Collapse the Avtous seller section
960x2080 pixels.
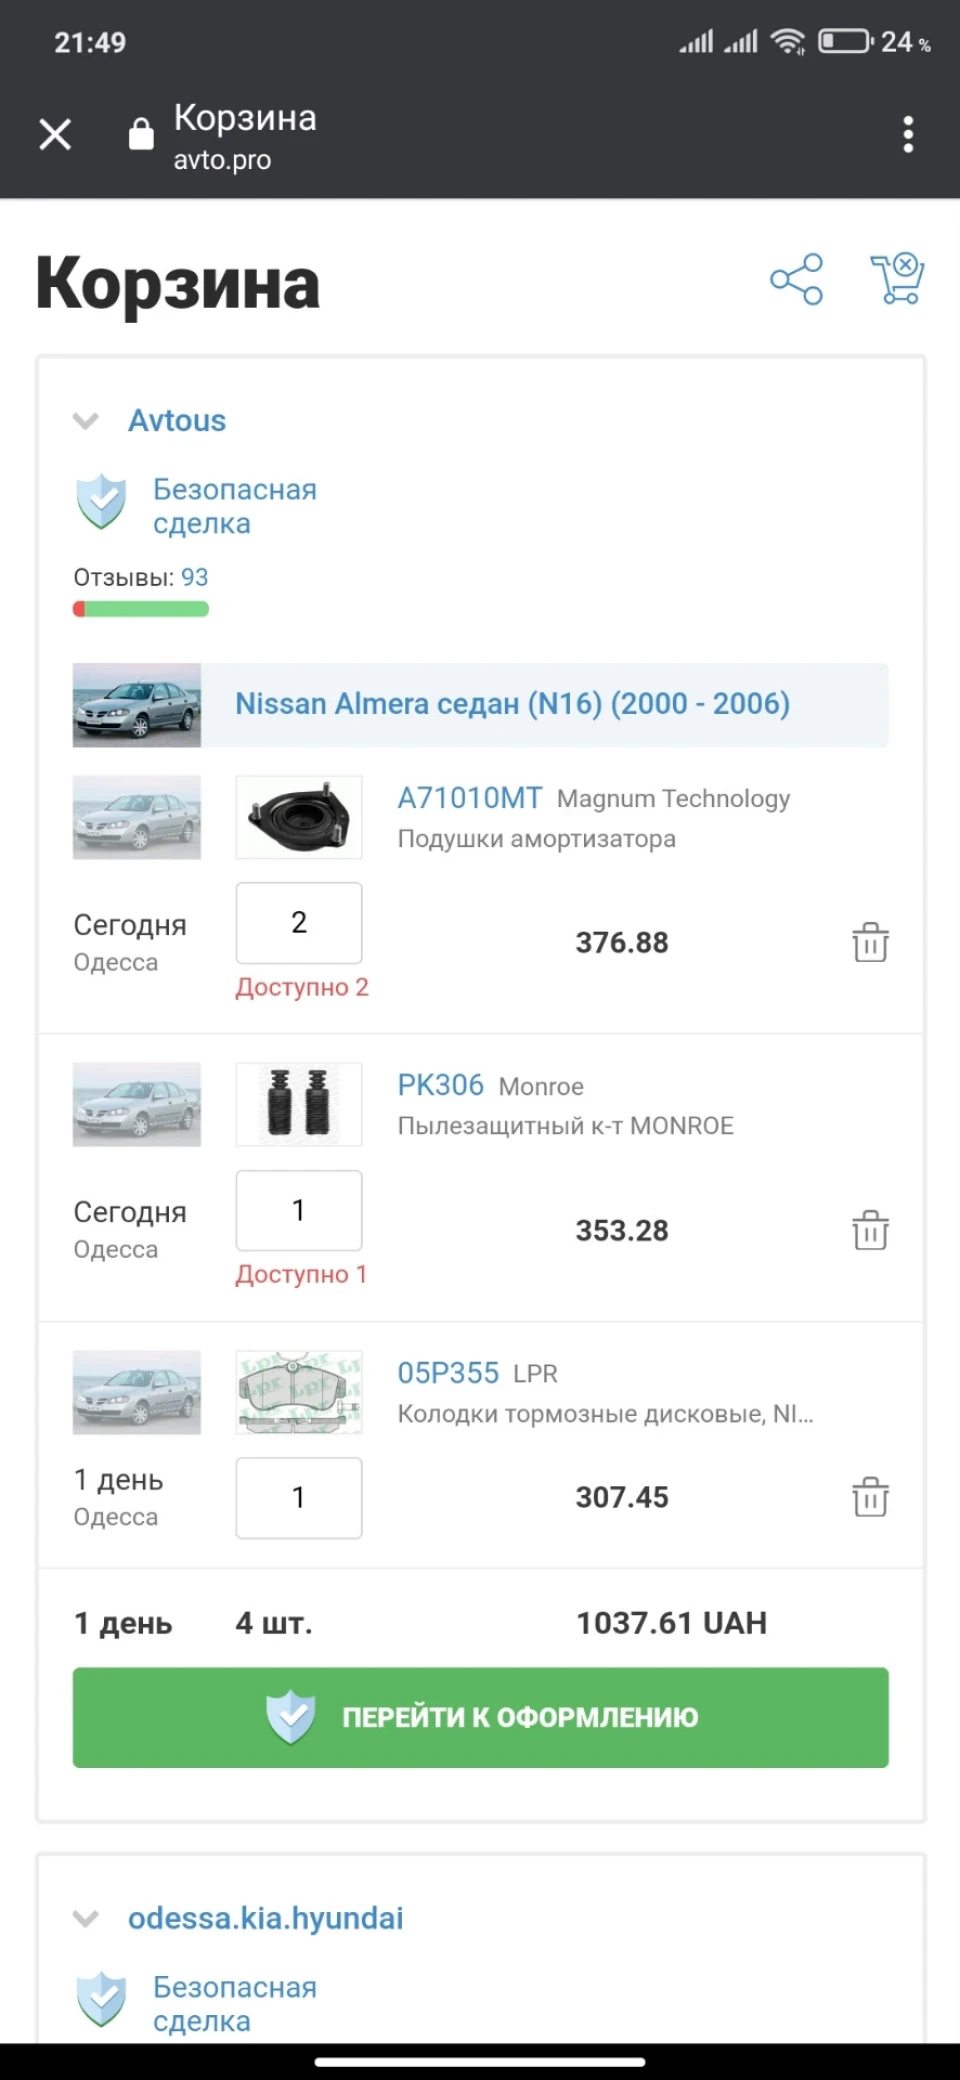86,421
